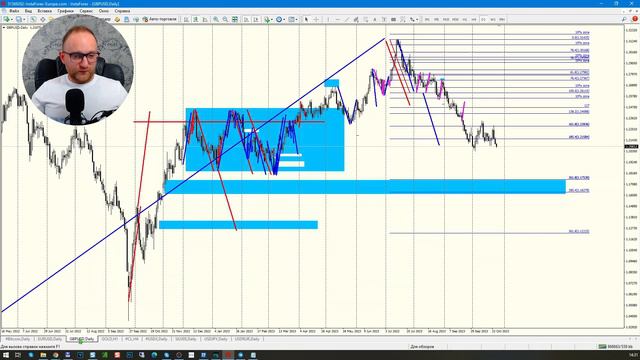Switch to #USDX,Daily chart tab
Image resolution: width=640 pixels, height=360 pixels.
tap(156, 339)
